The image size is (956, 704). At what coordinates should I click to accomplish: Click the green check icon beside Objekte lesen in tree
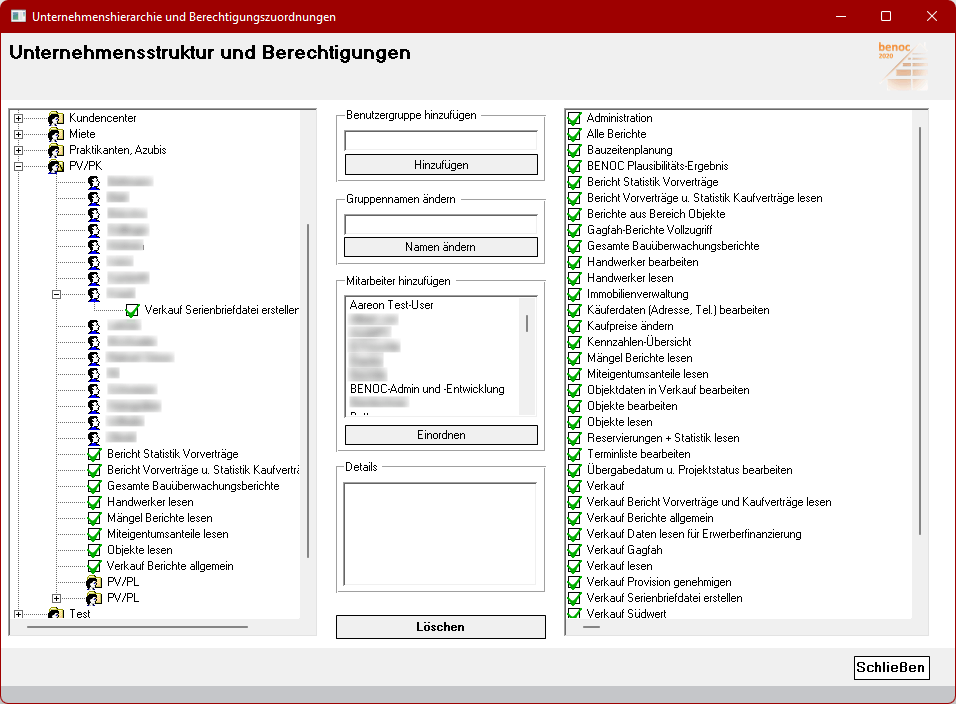(x=94, y=550)
